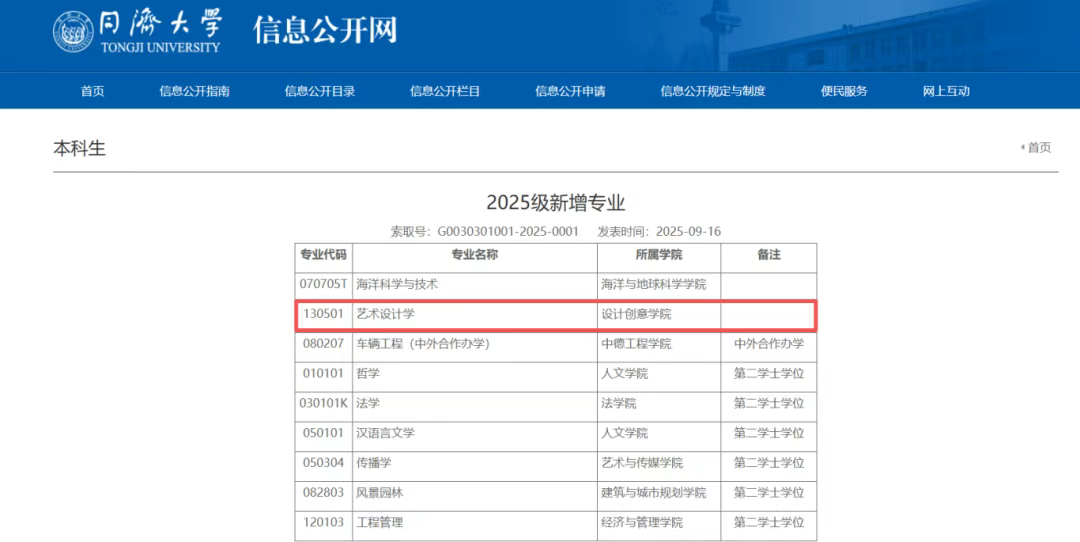Click the 海洋科学与技术 major name cell
Viewport: 1080px width, 542px height.
(x=397, y=284)
